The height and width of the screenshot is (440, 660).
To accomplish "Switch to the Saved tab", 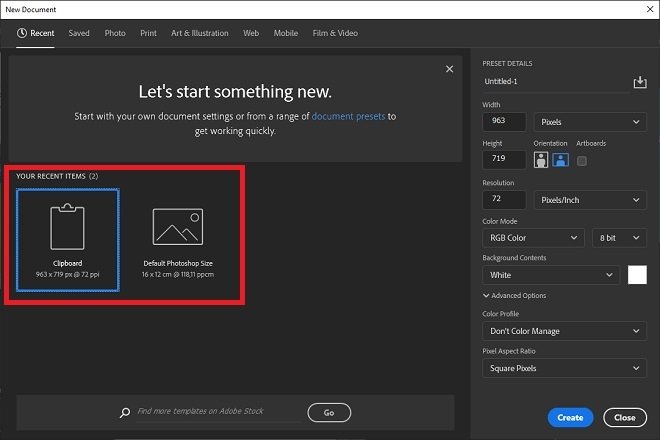I will point(79,33).
